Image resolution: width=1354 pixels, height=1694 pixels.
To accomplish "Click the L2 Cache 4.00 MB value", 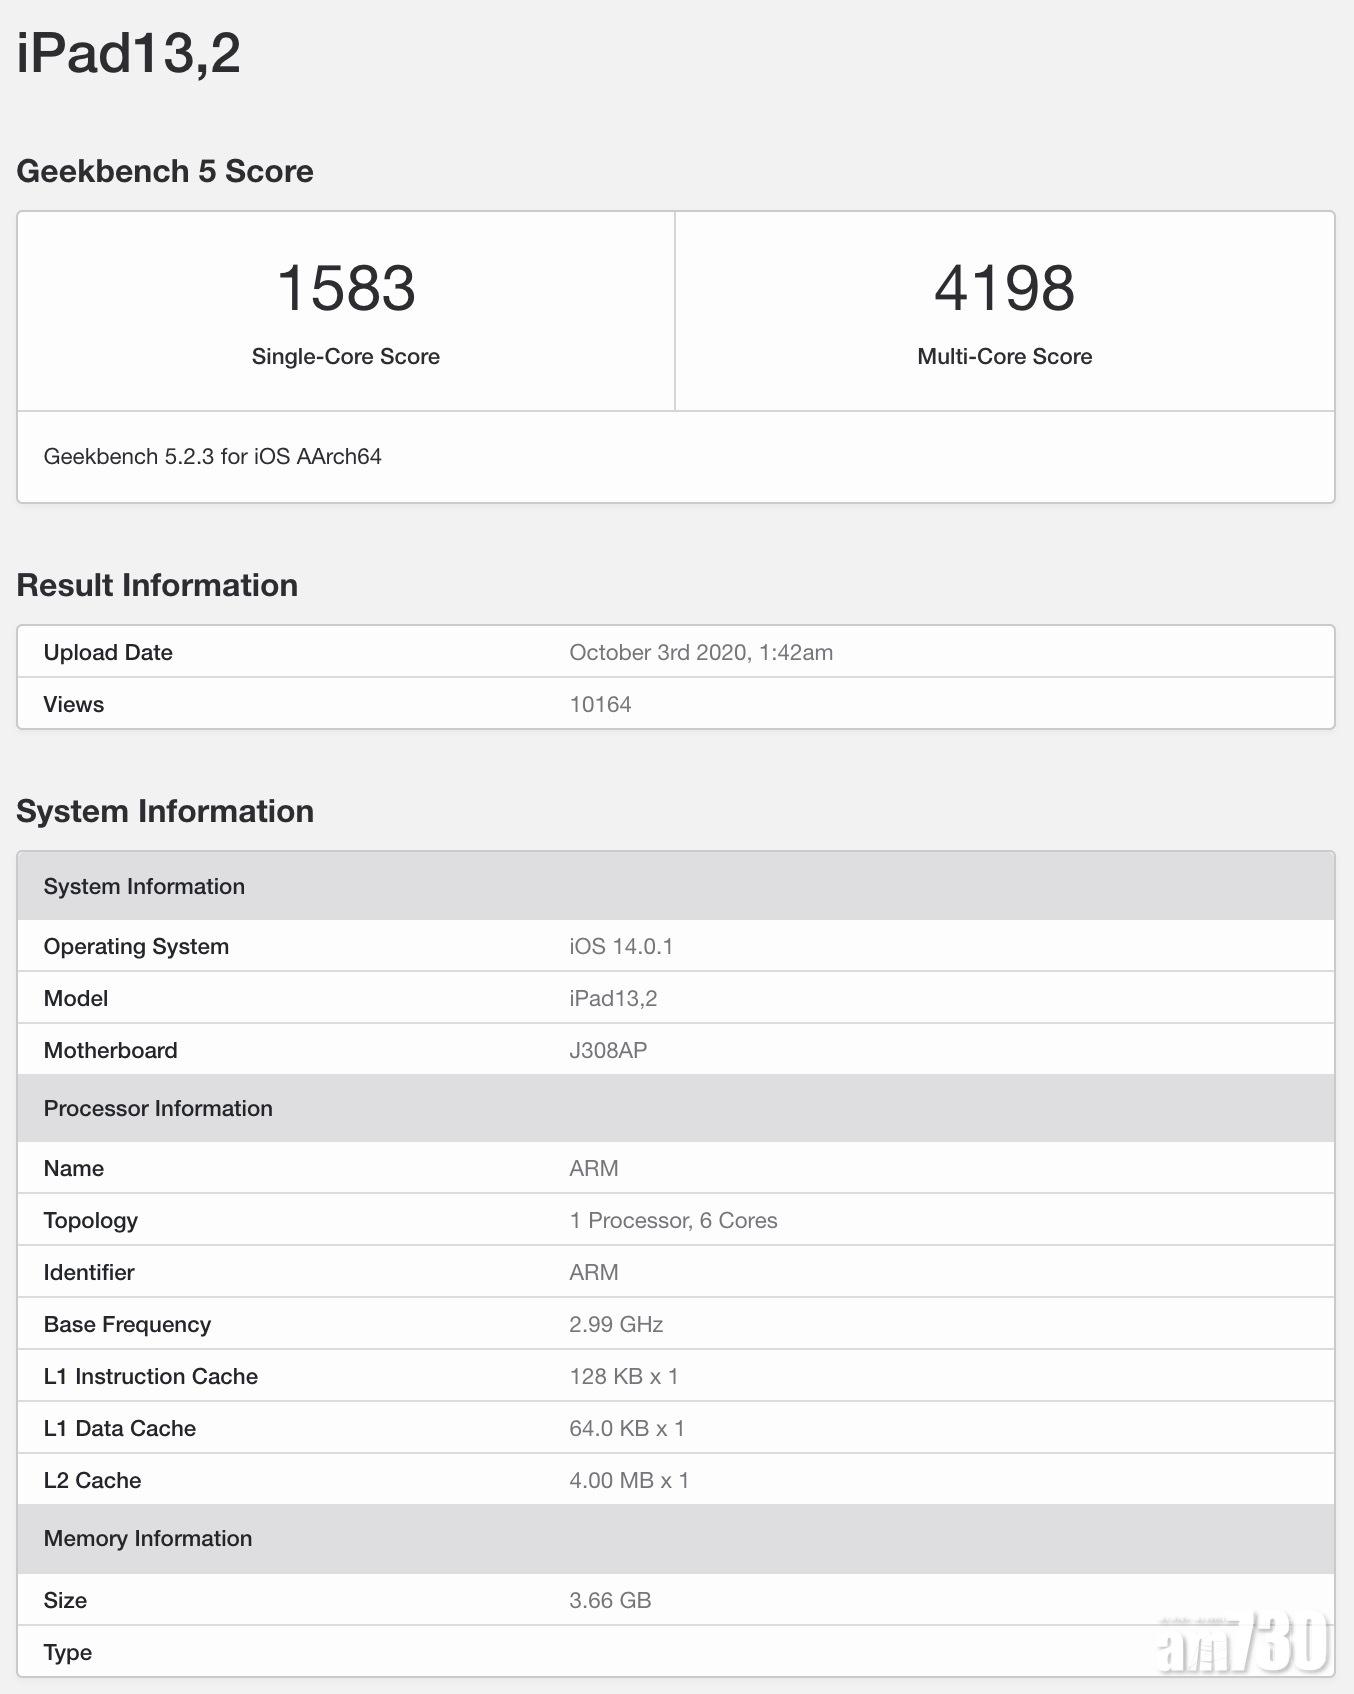I will pyautogui.click(x=628, y=1481).
